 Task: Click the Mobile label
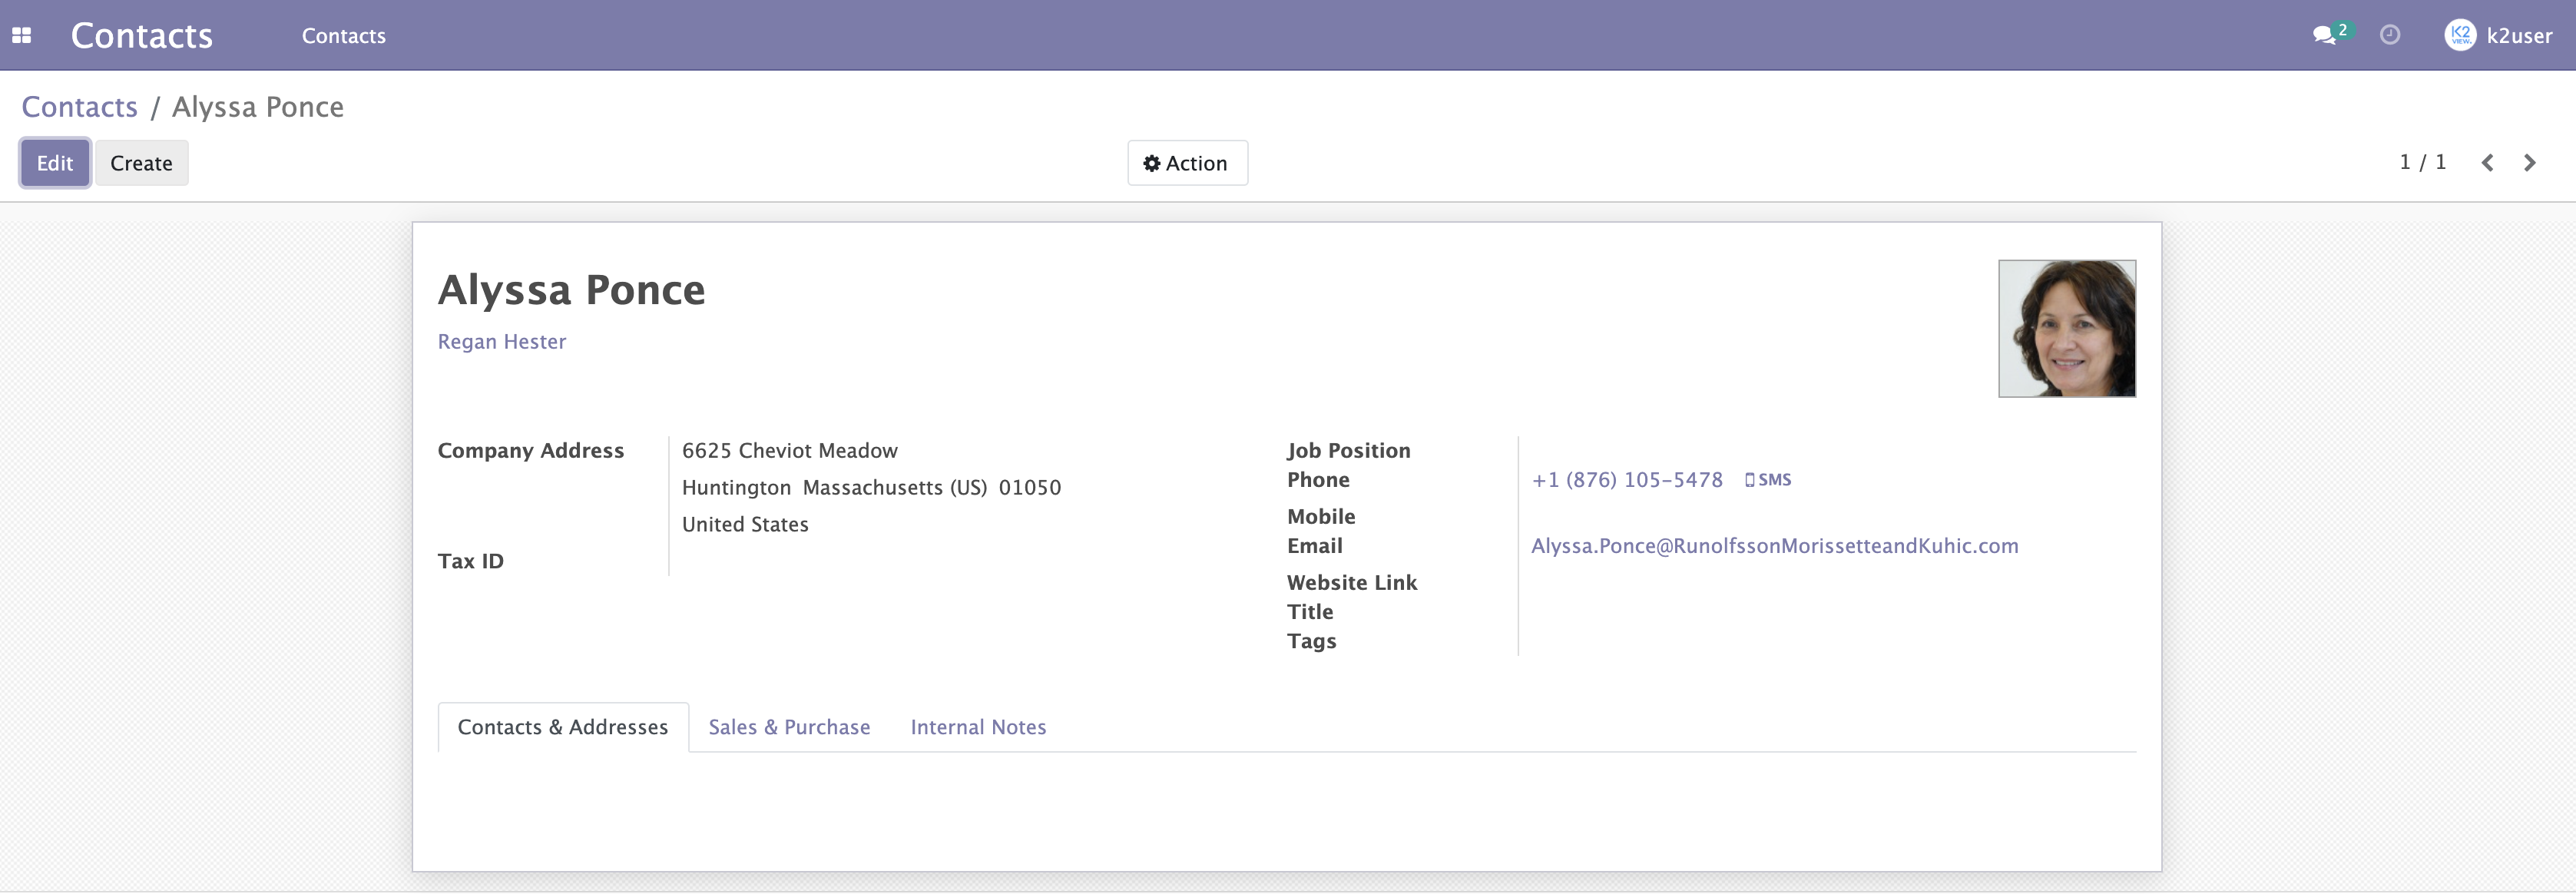click(x=1321, y=517)
